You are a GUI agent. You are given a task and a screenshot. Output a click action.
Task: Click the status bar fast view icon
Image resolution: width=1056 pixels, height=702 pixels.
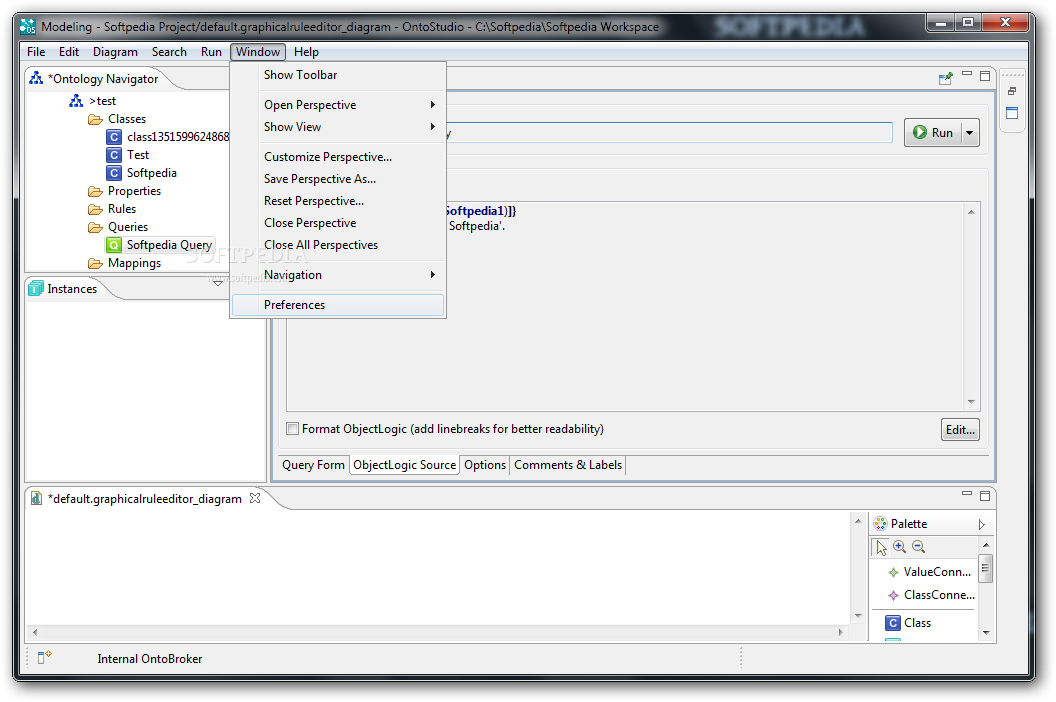pos(44,658)
